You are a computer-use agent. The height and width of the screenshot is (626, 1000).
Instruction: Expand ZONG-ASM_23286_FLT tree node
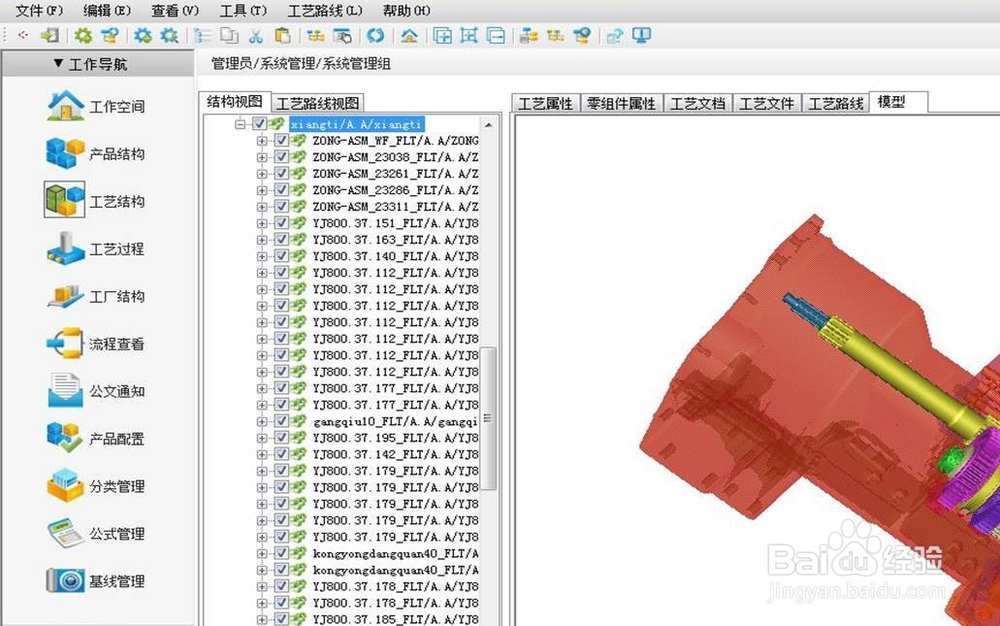[261, 190]
